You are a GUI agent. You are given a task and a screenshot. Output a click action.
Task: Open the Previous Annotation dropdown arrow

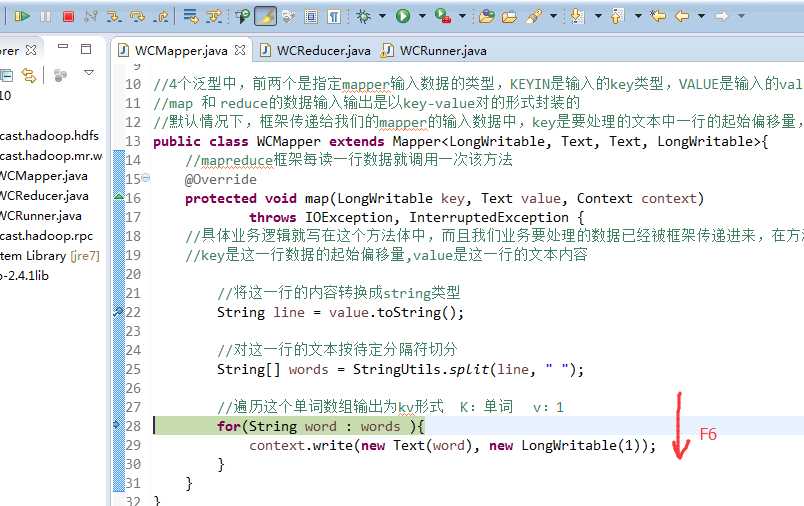[x=638, y=16]
